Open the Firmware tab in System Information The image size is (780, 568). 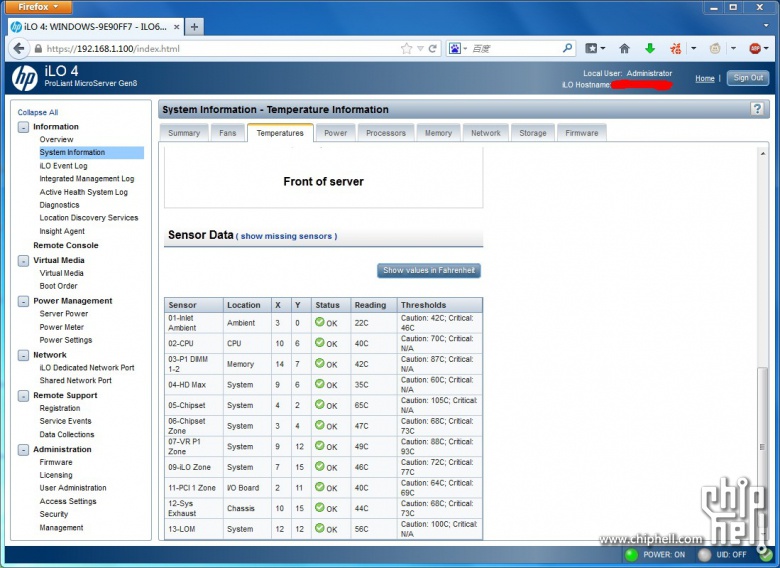pos(582,133)
